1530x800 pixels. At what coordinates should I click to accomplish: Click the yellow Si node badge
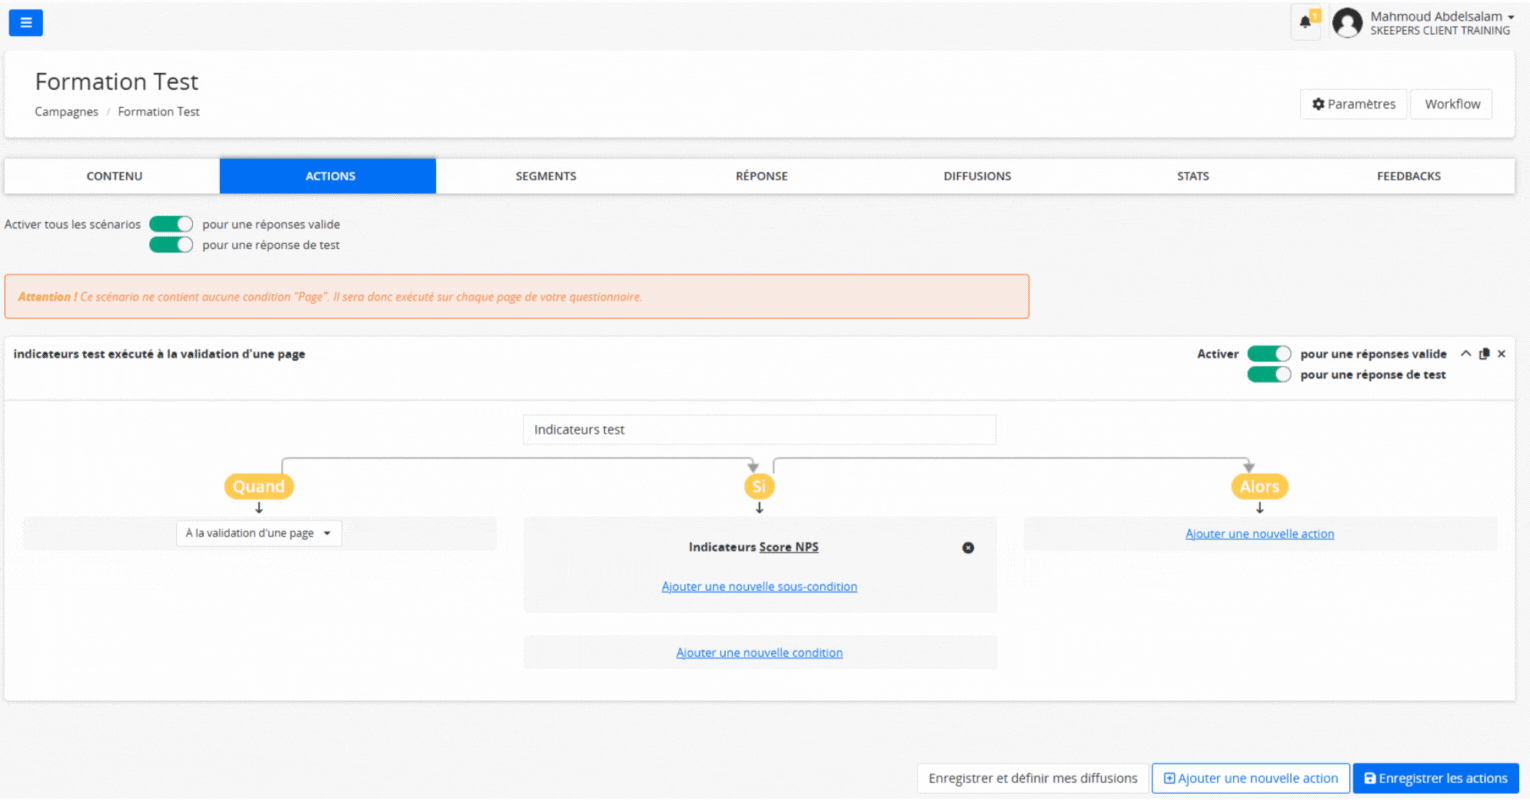(759, 487)
